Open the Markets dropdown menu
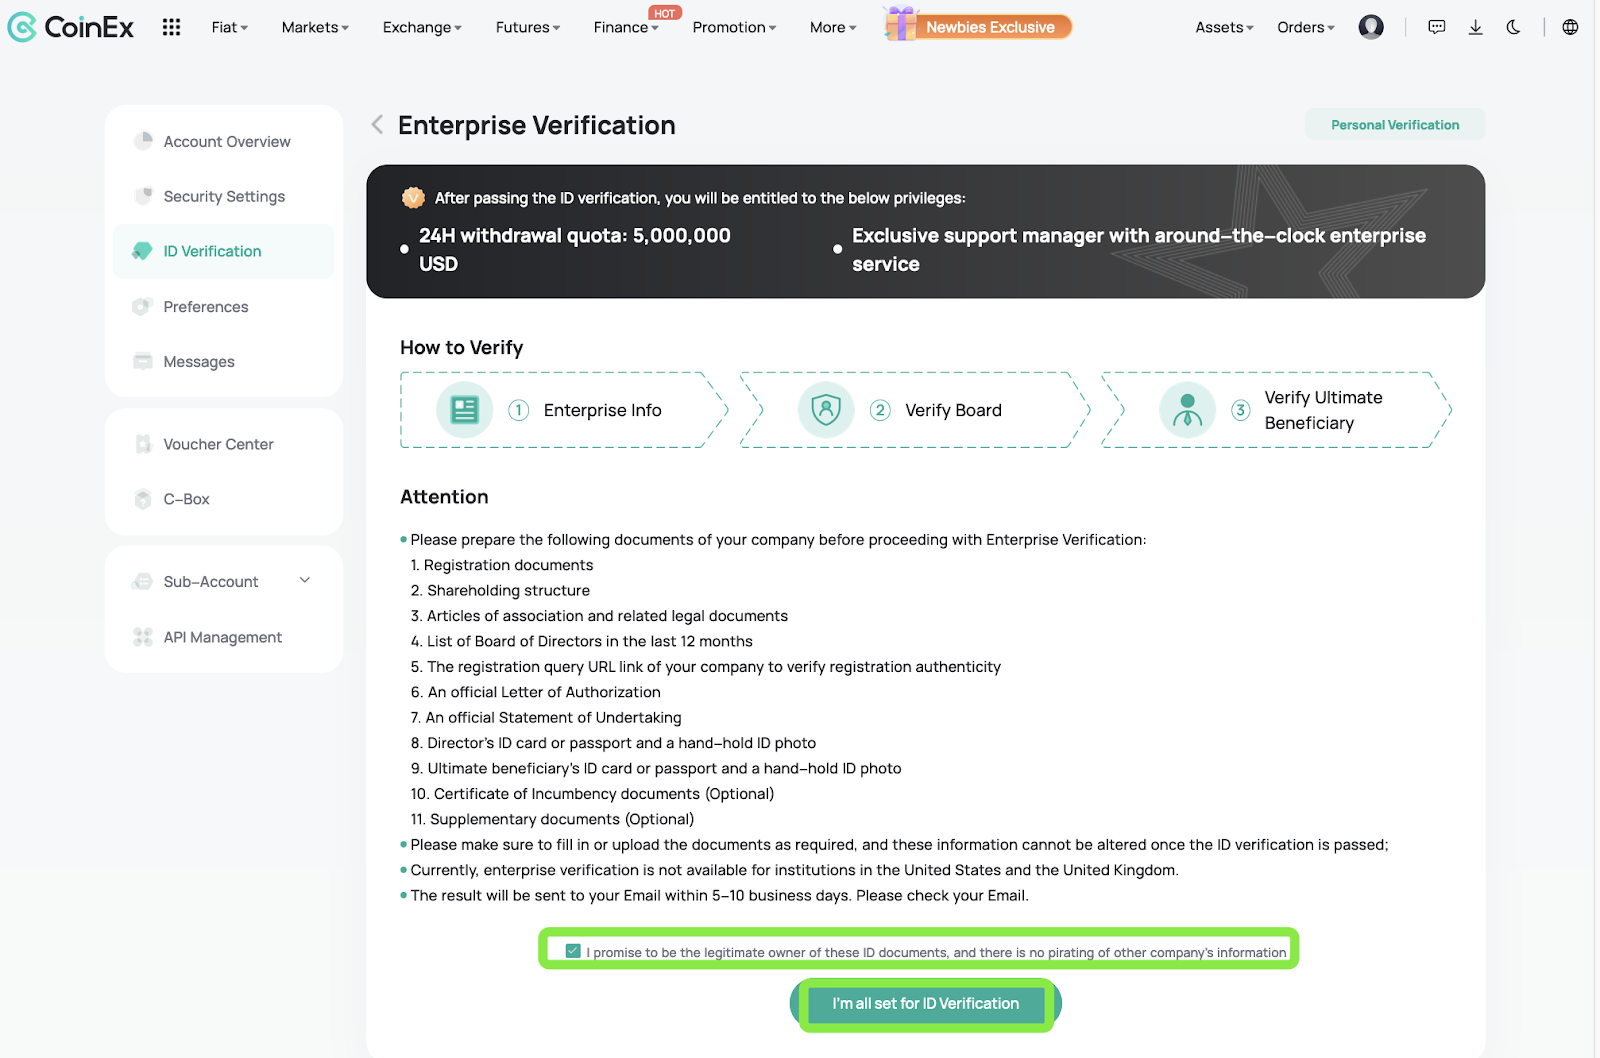The height and width of the screenshot is (1058, 1600). click(315, 27)
